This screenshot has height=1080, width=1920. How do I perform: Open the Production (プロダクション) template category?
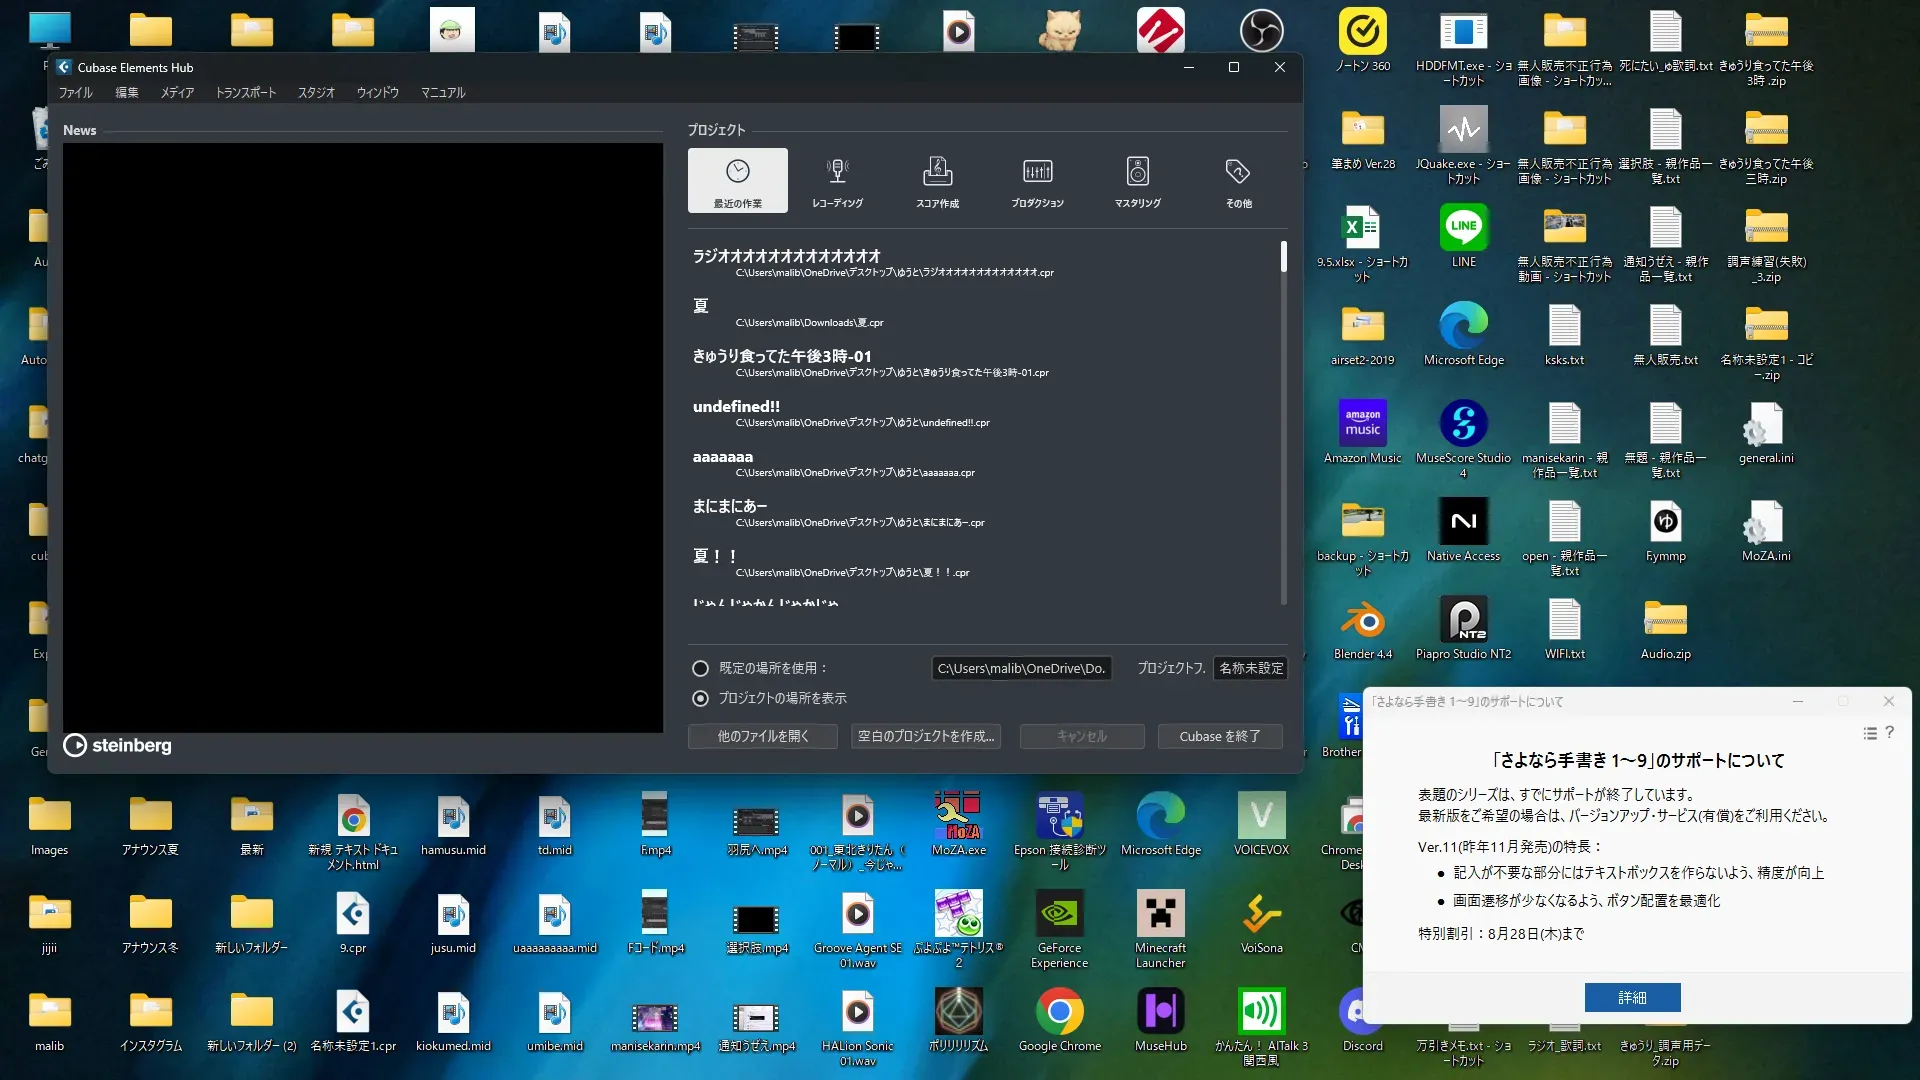[1037, 180]
